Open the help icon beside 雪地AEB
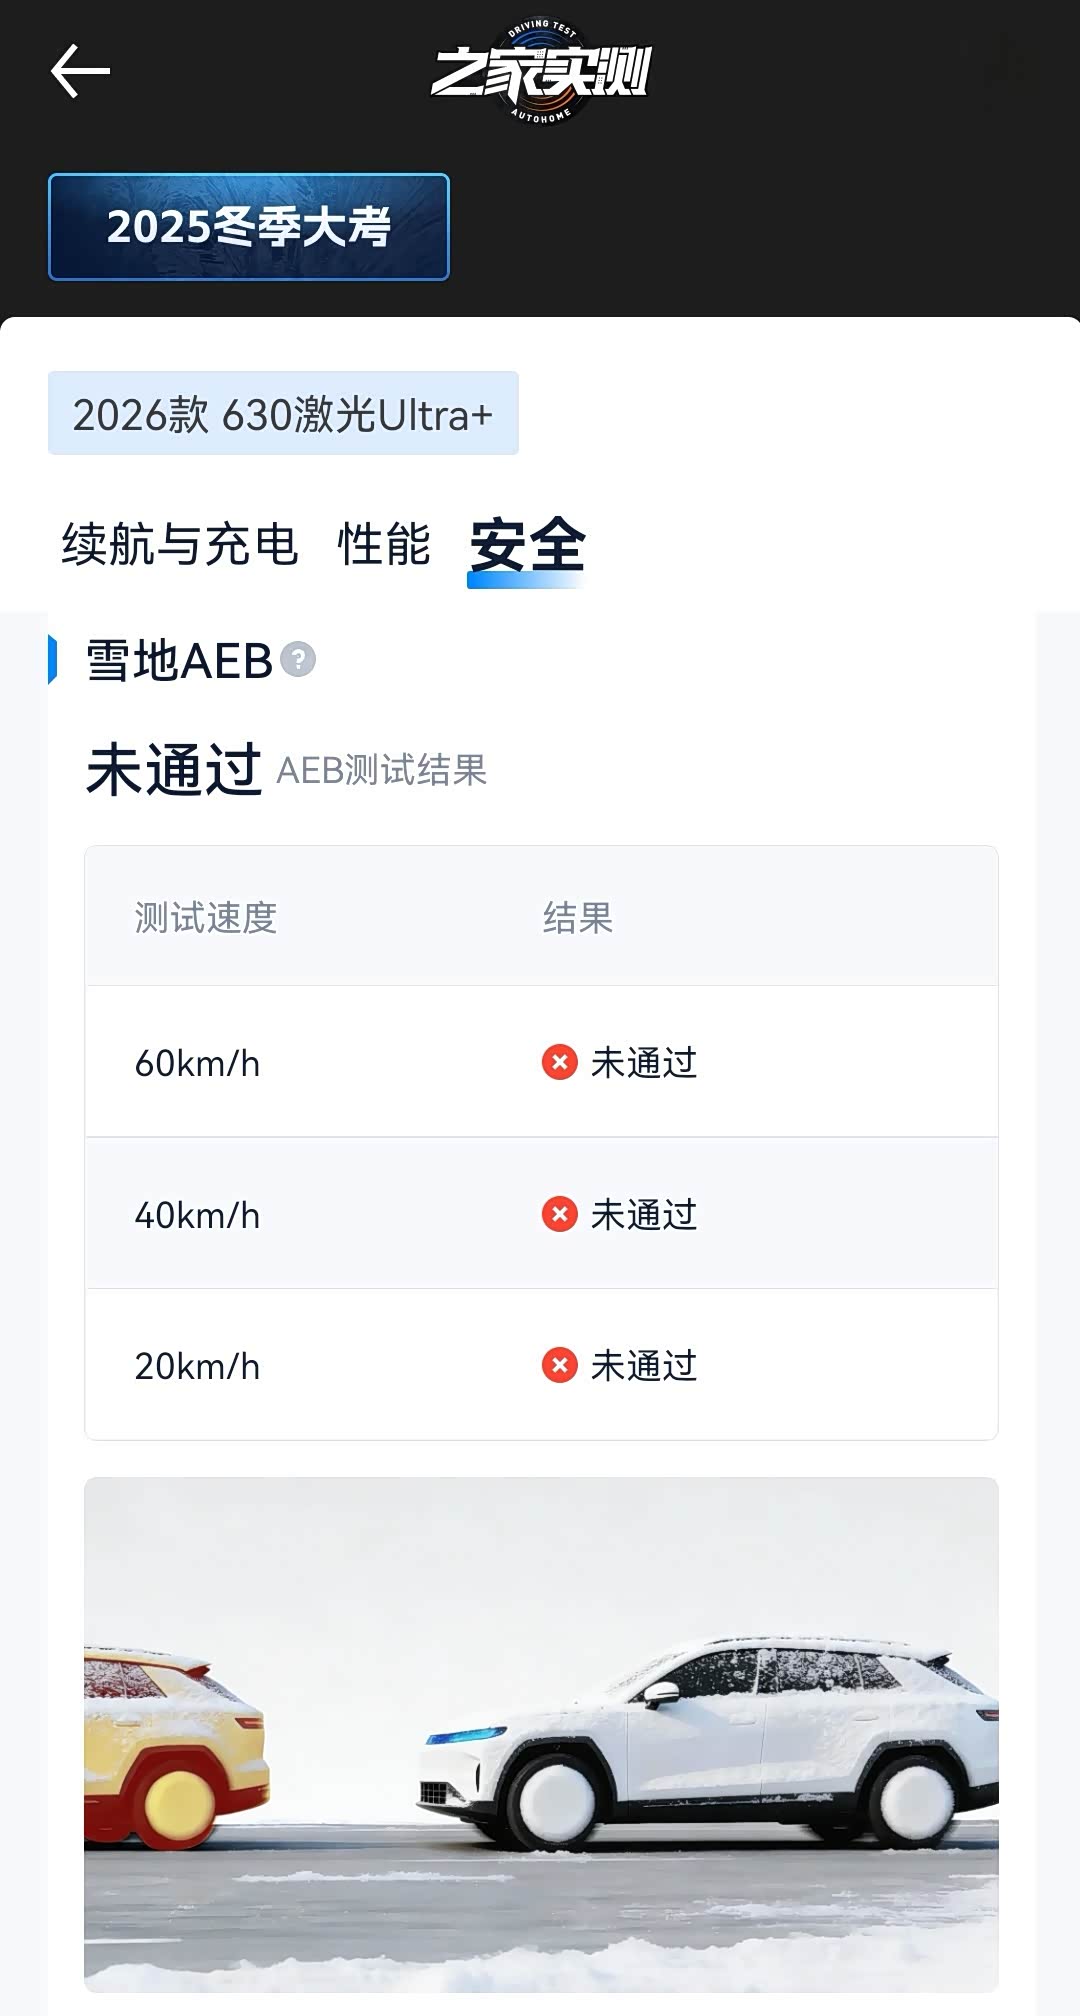This screenshot has height=2016, width=1080. tap(298, 660)
